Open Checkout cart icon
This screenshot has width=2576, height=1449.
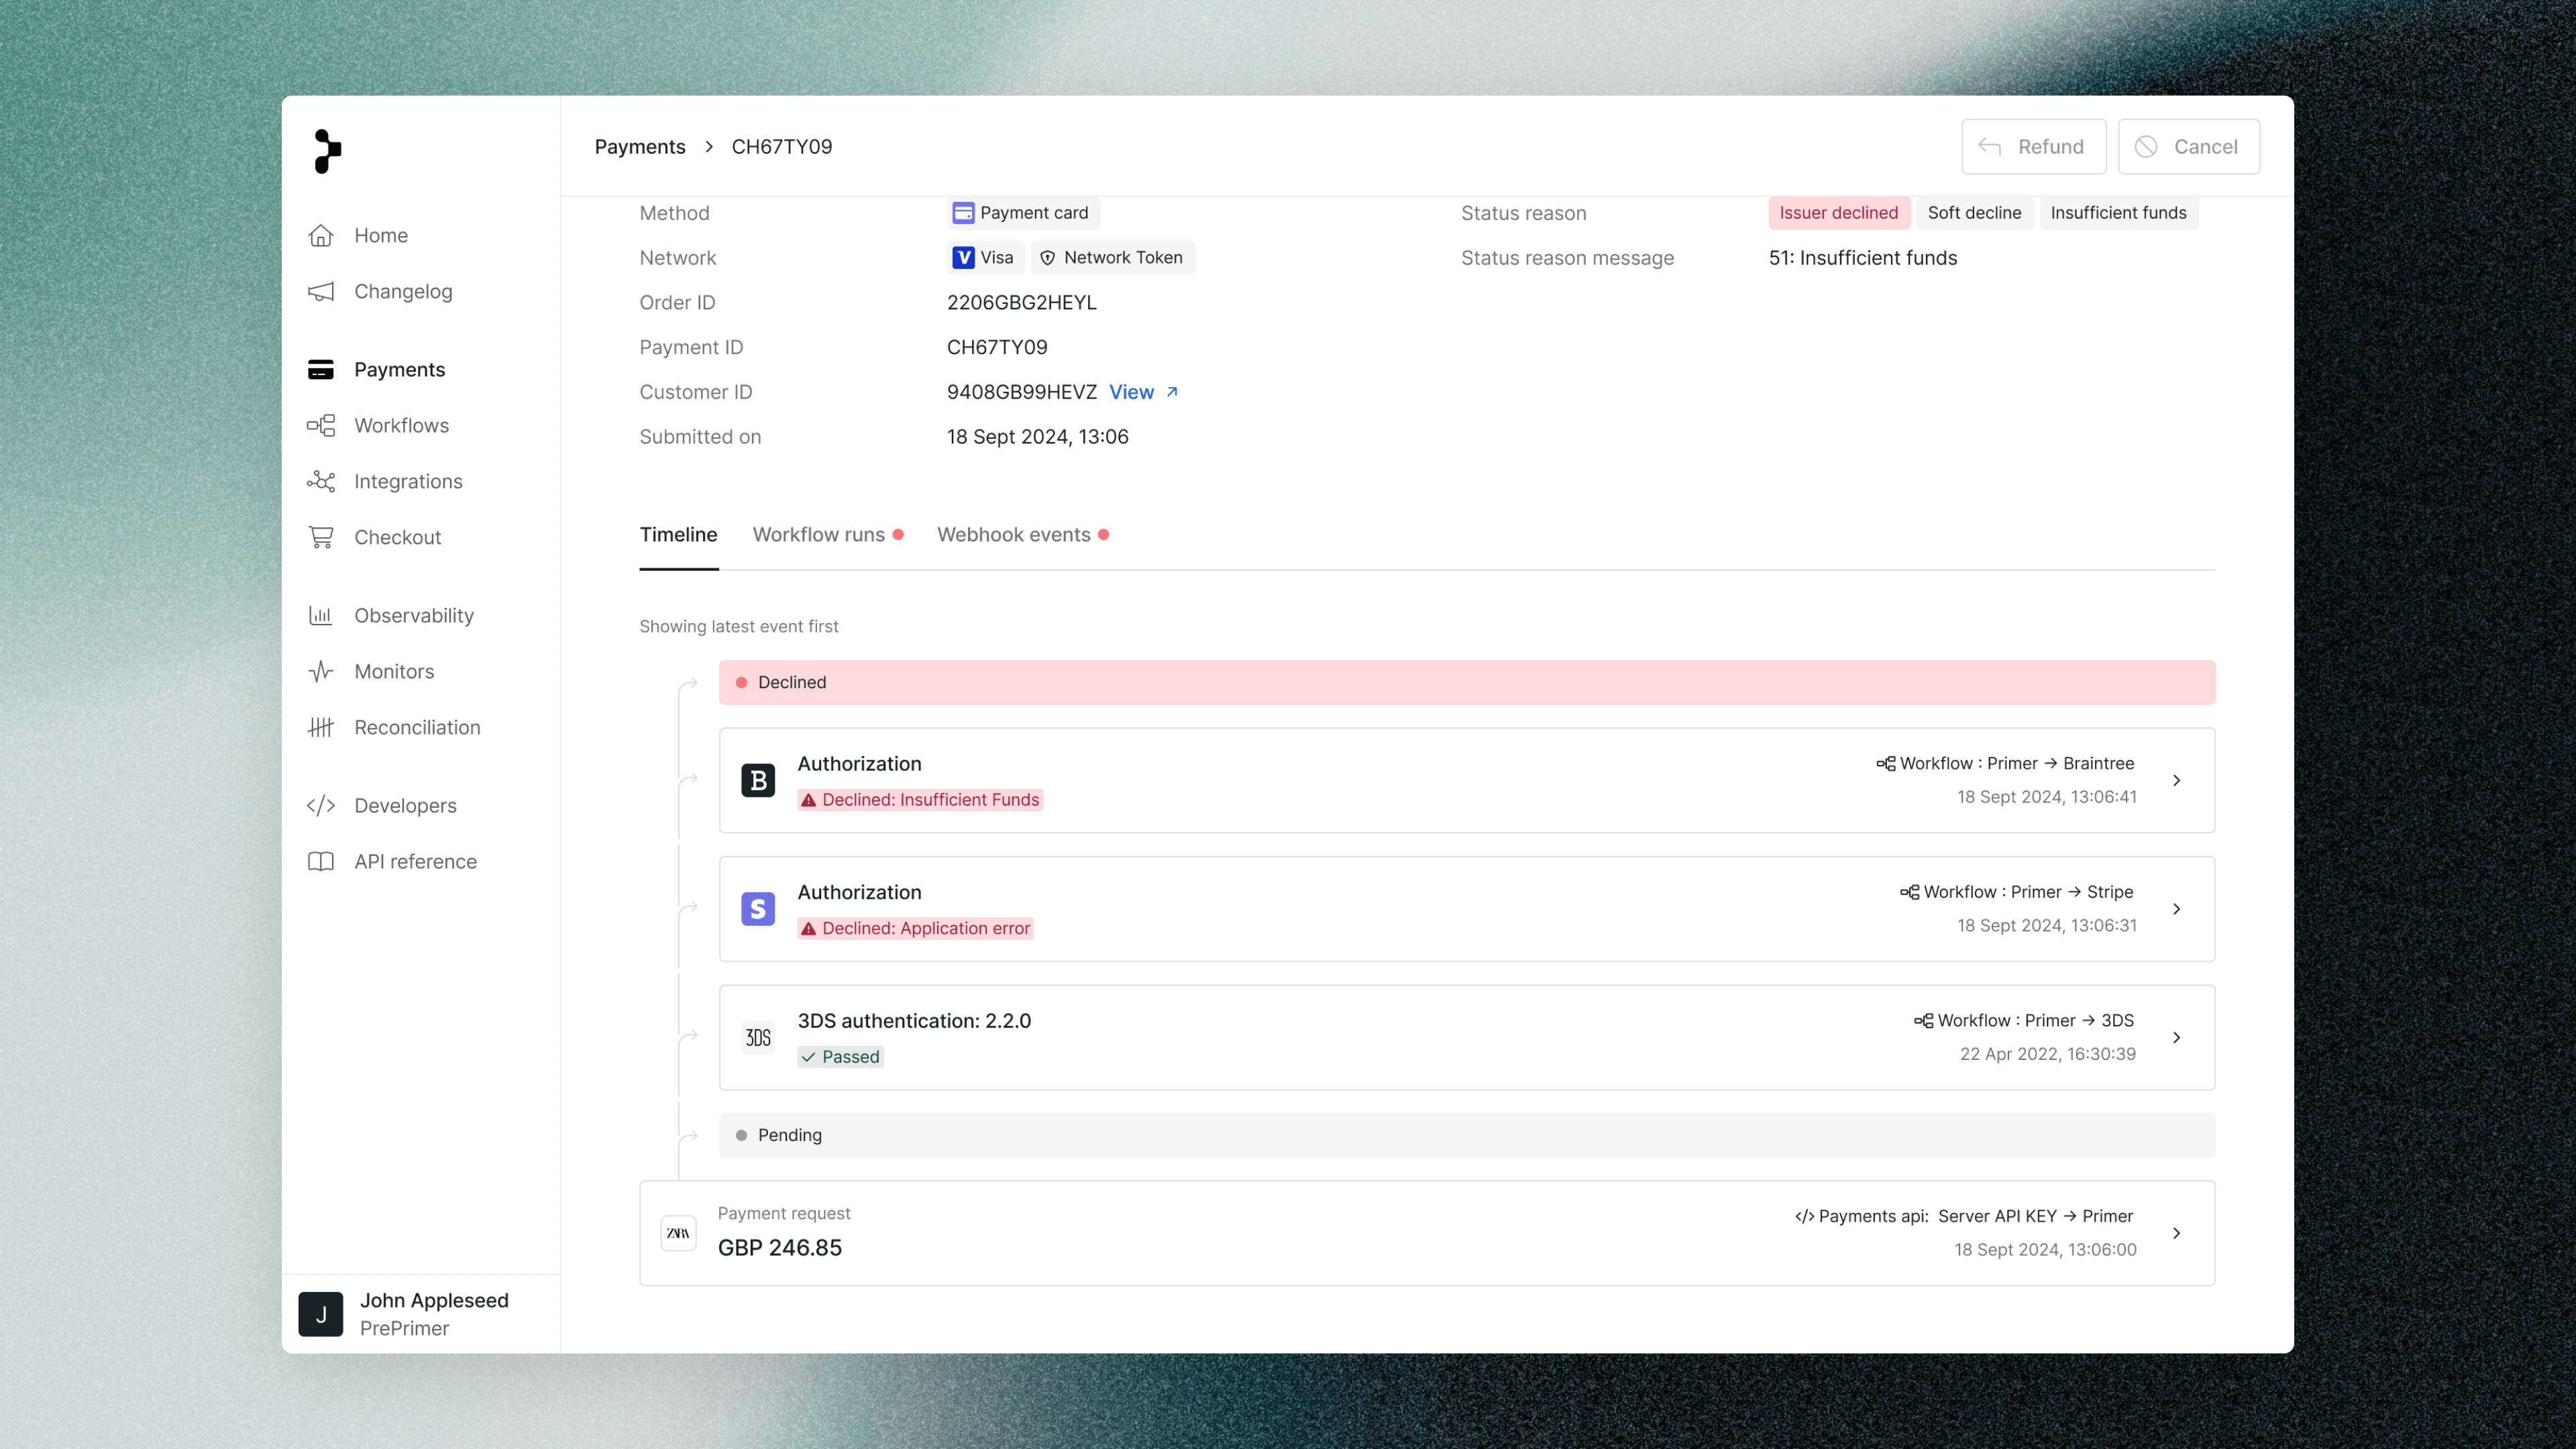(x=320, y=538)
